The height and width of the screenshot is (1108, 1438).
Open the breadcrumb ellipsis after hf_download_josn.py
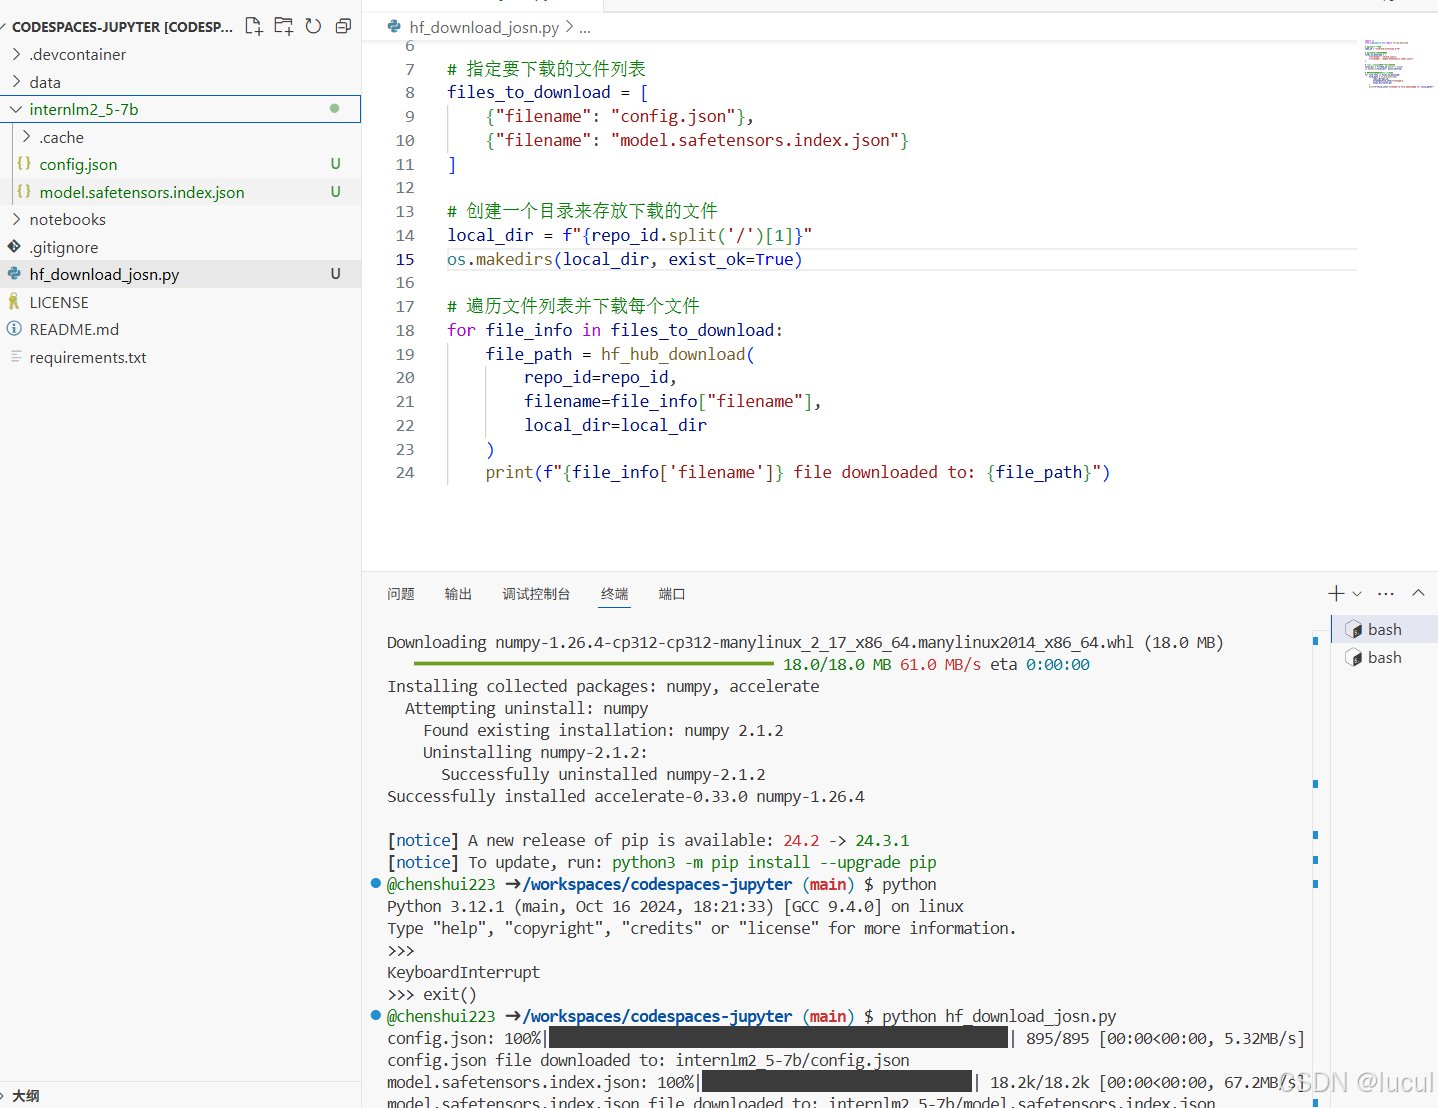pyautogui.click(x=585, y=28)
